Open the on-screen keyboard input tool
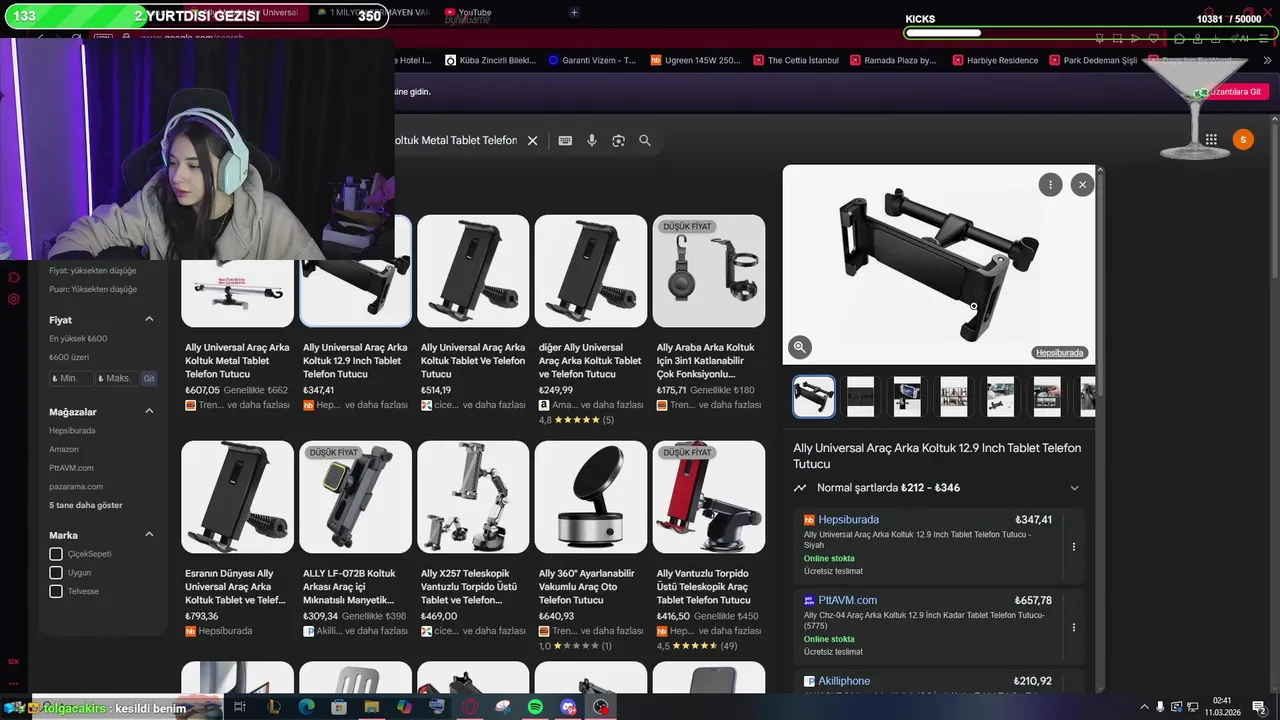Viewport: 1280px width, 720px height. tap(565, 141)
